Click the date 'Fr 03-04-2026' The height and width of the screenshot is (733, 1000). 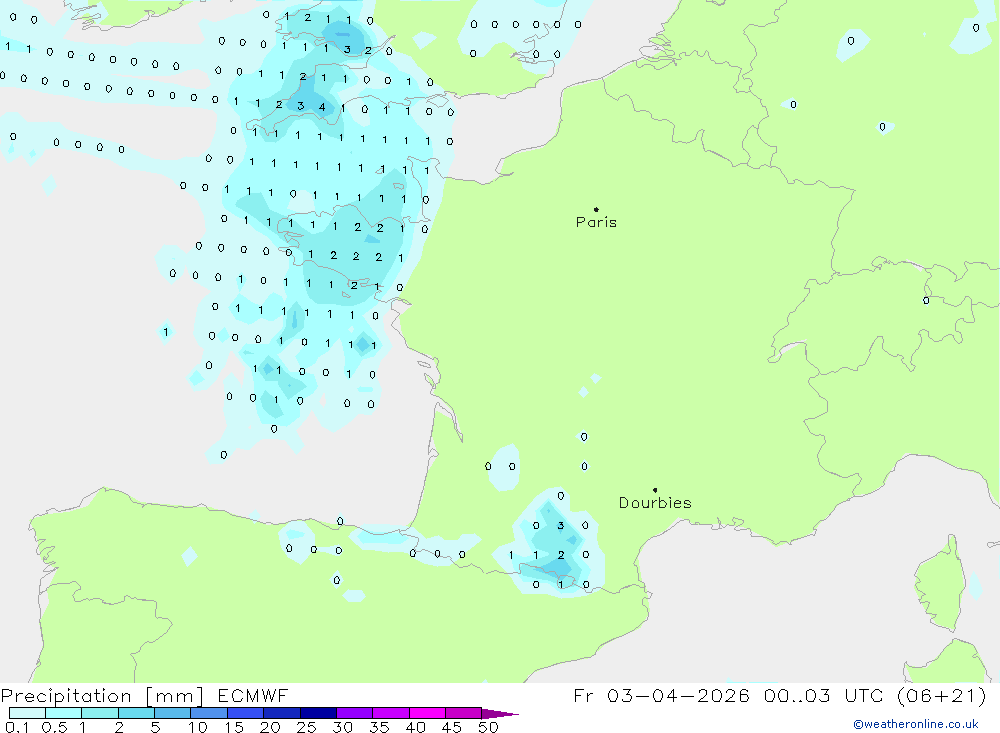click(661, 695)
